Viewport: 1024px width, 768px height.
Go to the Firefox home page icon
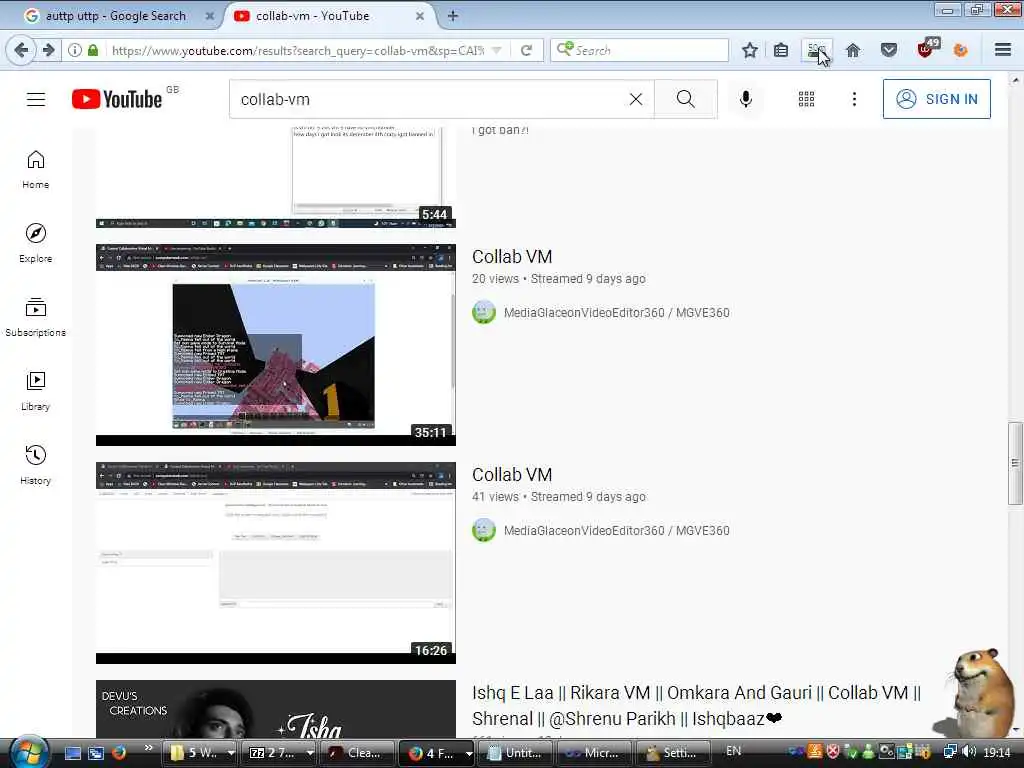tap(853, 50)
